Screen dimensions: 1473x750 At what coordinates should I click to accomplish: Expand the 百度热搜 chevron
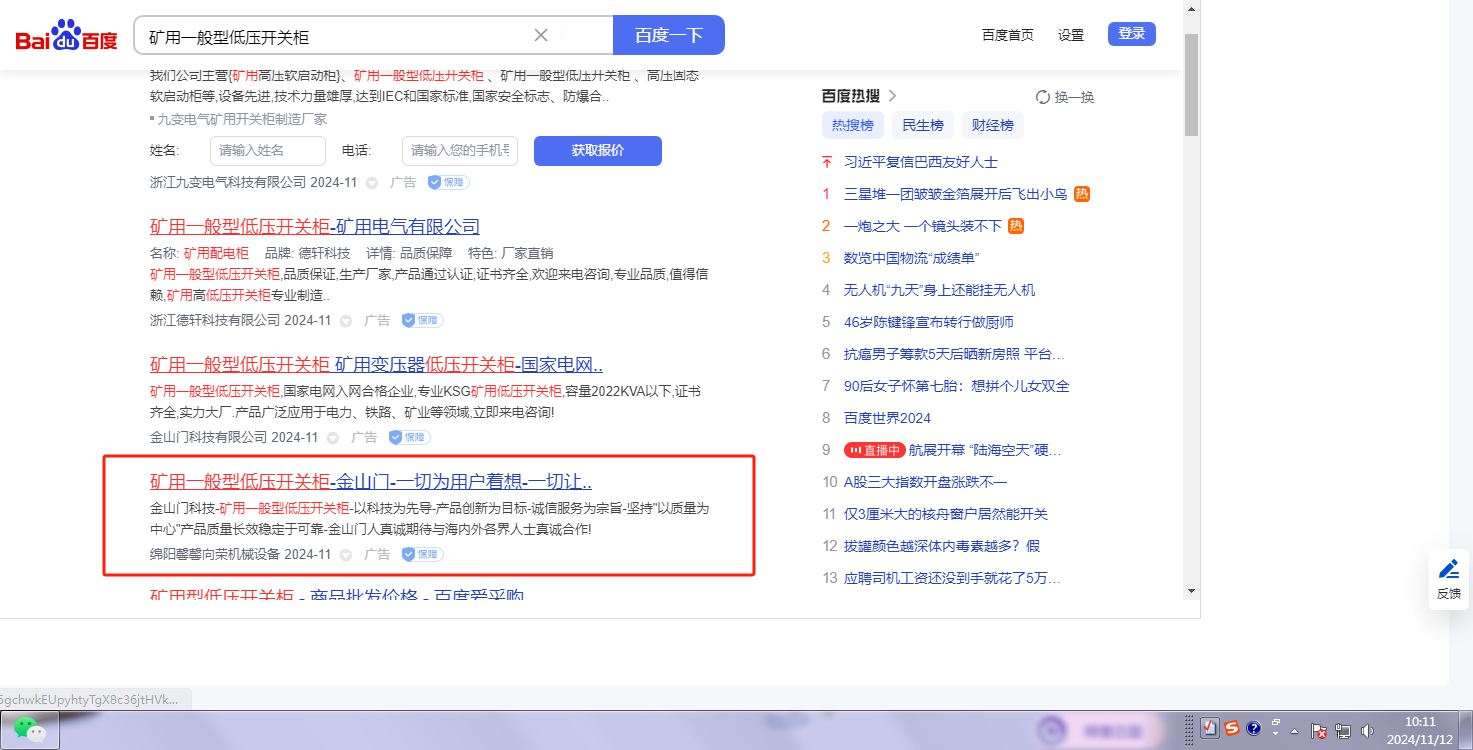[x=893, y=96]
